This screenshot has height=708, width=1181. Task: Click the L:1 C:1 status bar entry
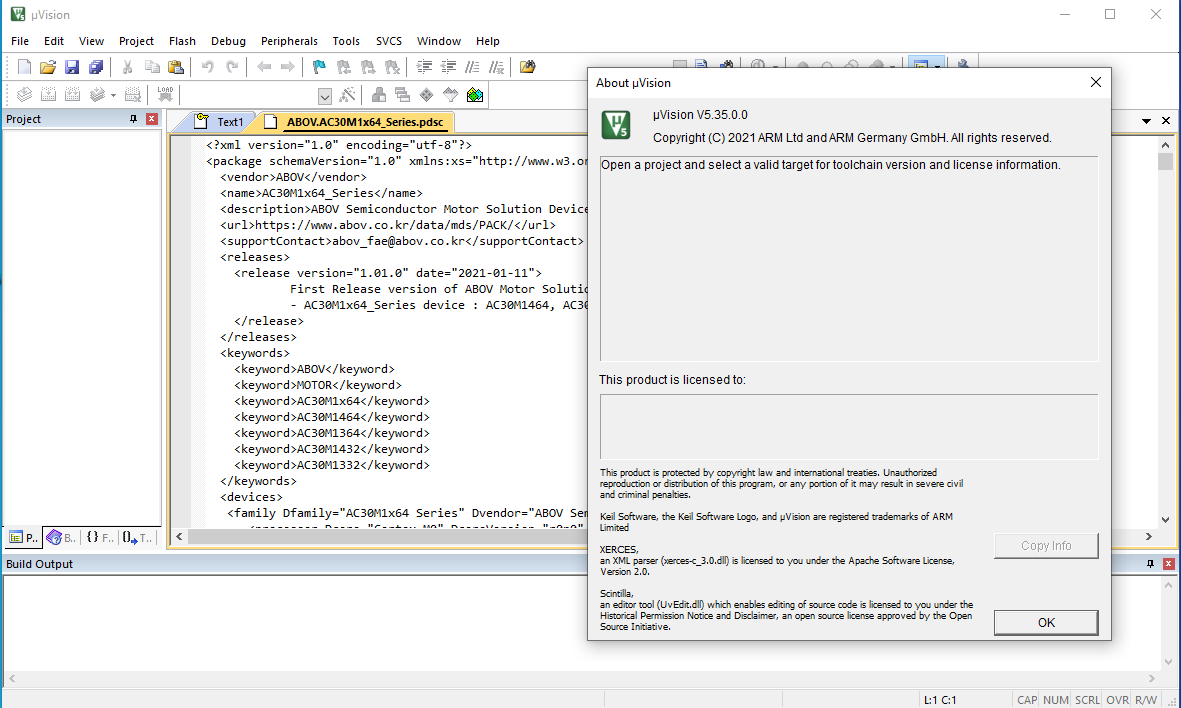940,700
